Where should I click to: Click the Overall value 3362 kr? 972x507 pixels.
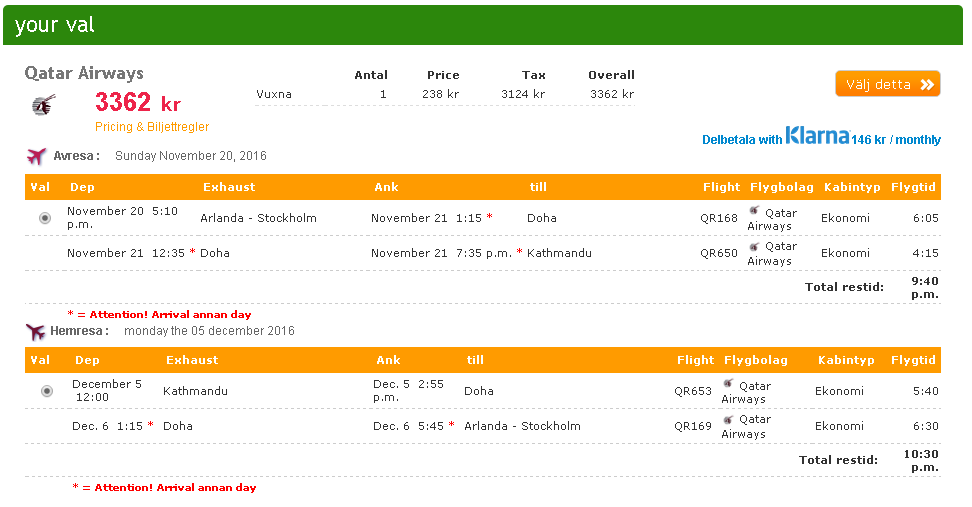pos(612,94)
